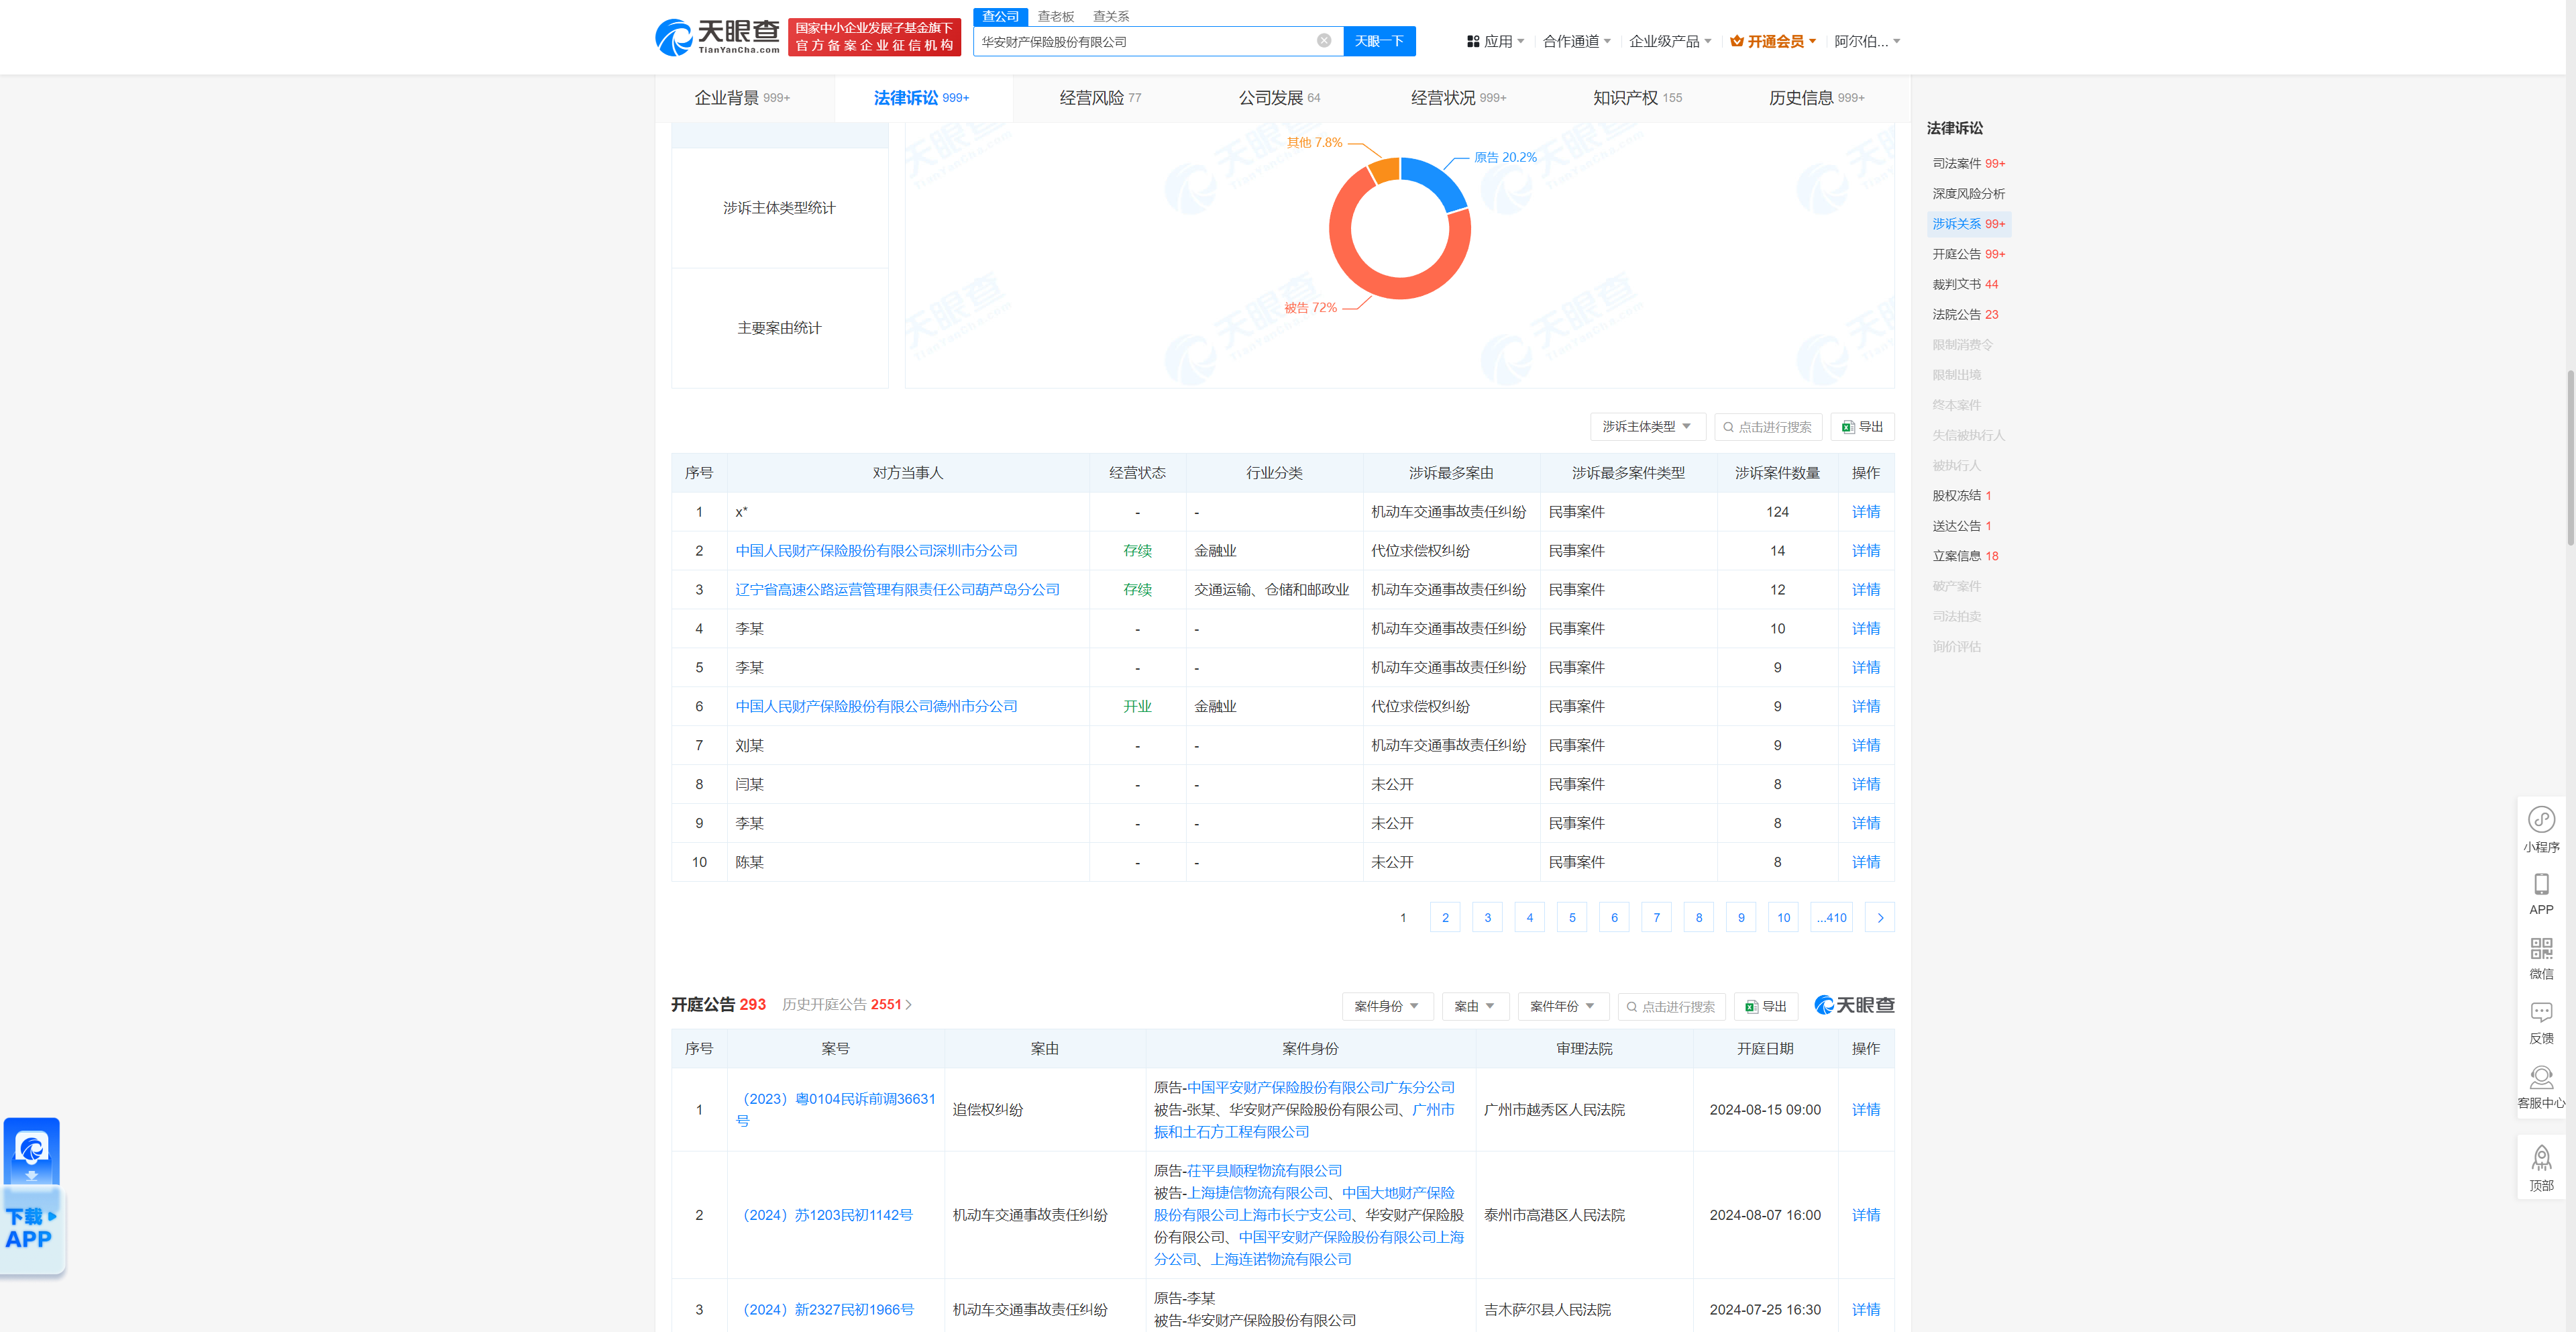Click the 天眼一下 search button
This screenshot has width=2576, height=1332.
click(1379, 41)
